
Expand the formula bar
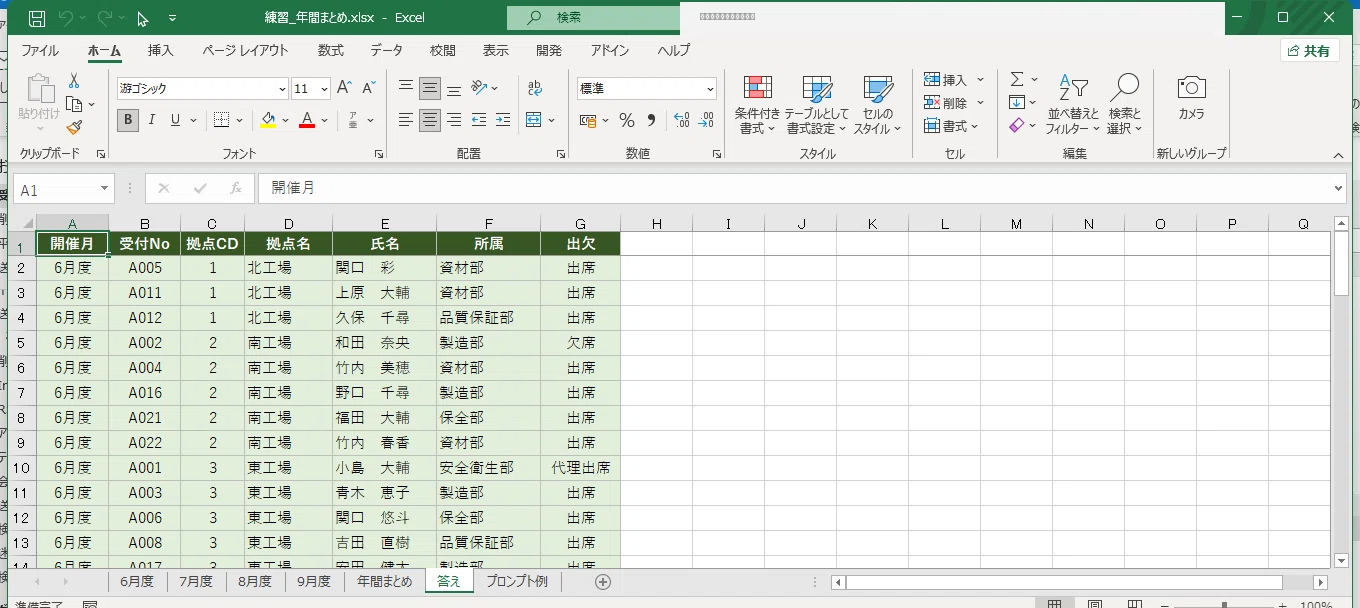coord(1339,188)
